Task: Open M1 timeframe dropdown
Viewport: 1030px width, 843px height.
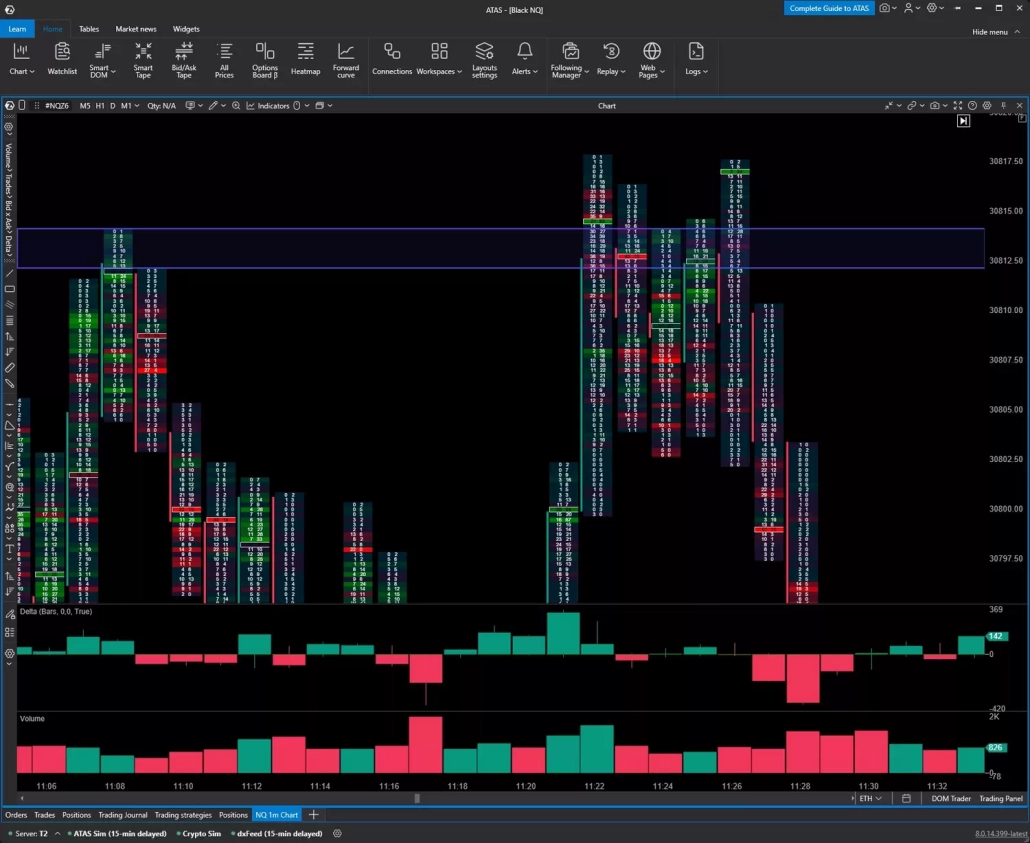Action: [129, 106]
